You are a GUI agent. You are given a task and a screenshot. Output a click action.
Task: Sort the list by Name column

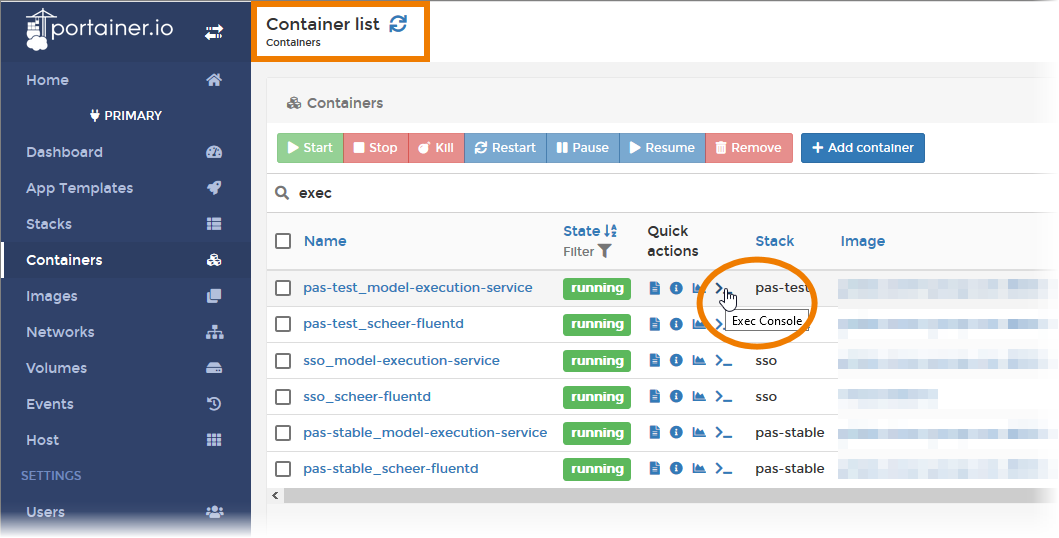point(325,241)
